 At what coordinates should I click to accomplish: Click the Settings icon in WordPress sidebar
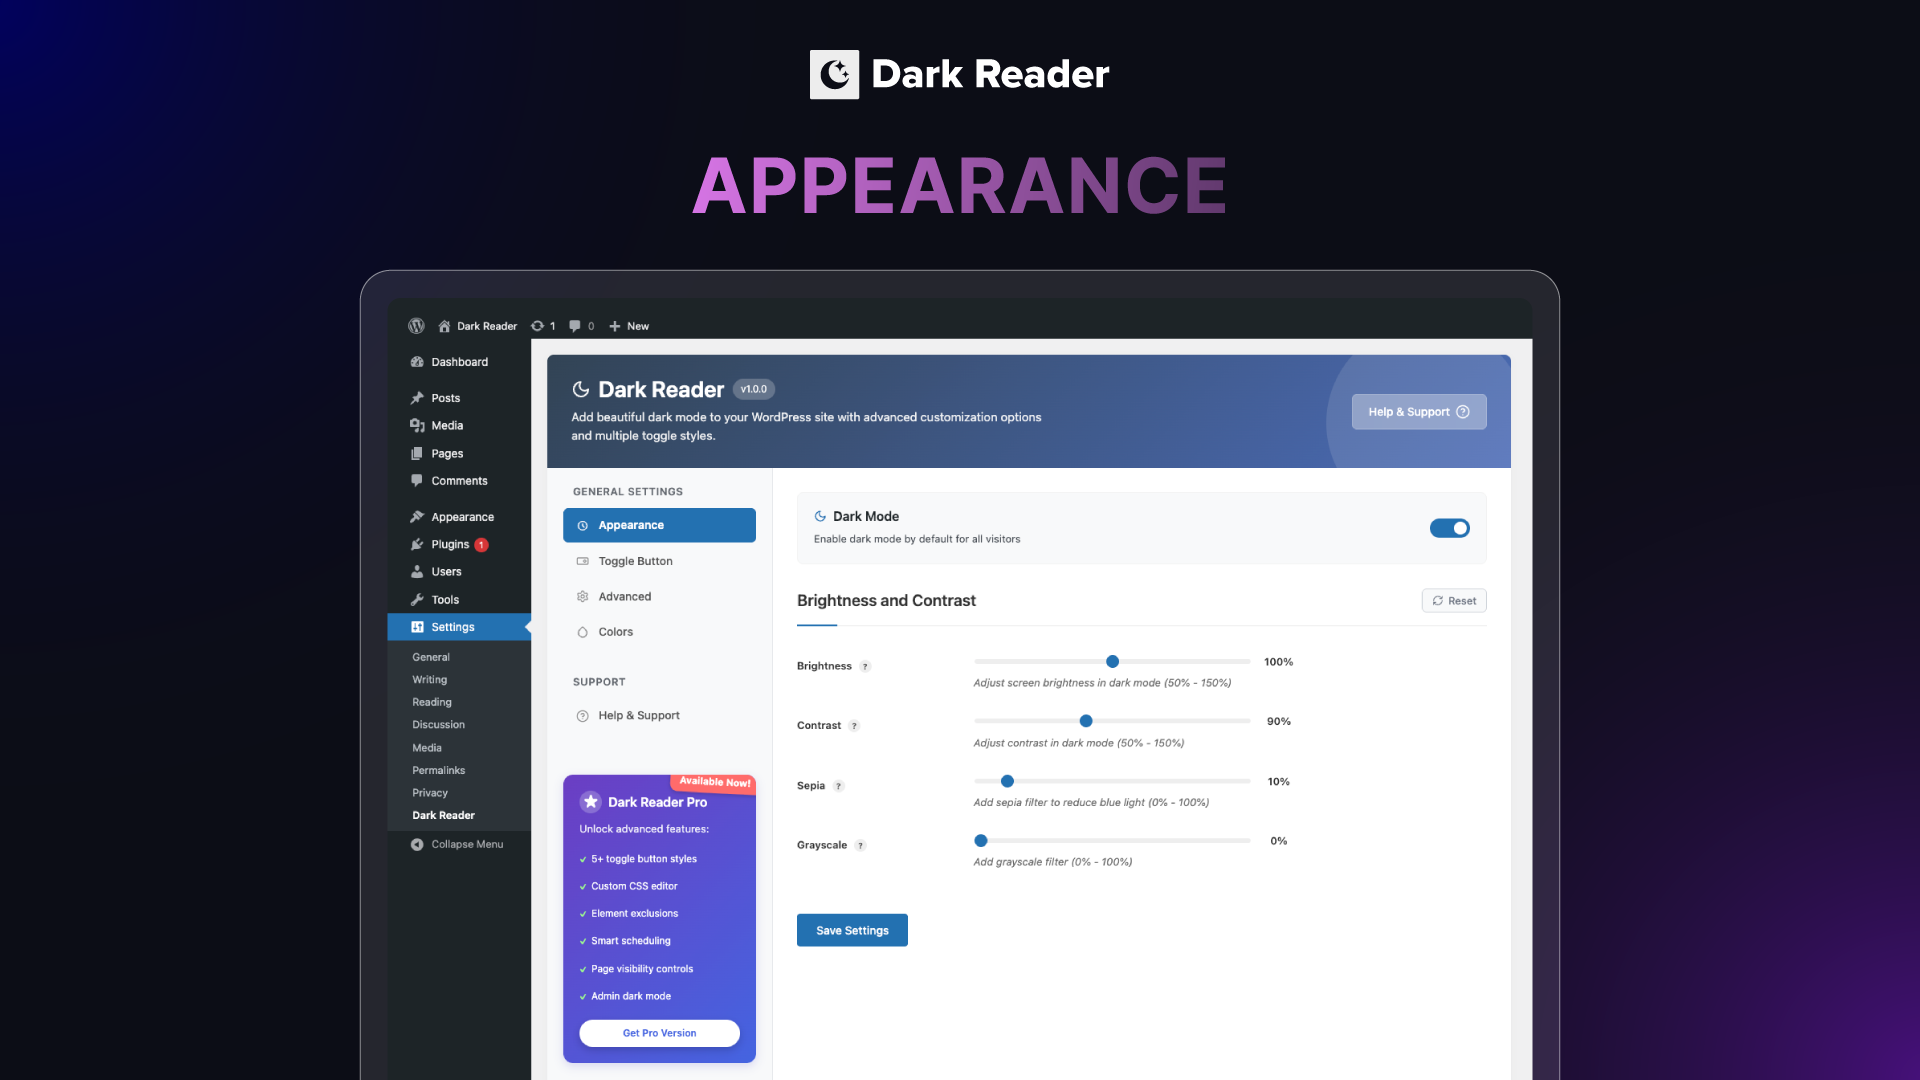point(417,627)
